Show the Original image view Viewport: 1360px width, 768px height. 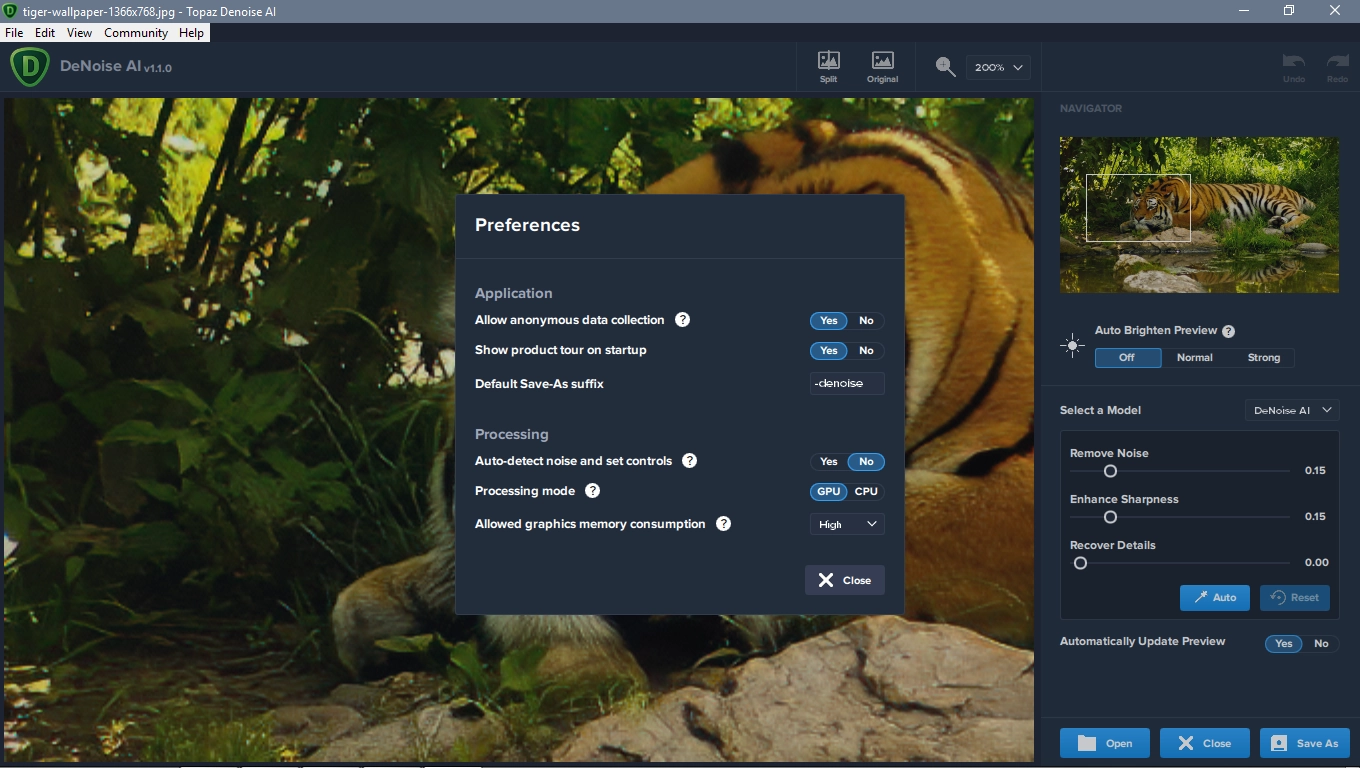coord(882,67)
